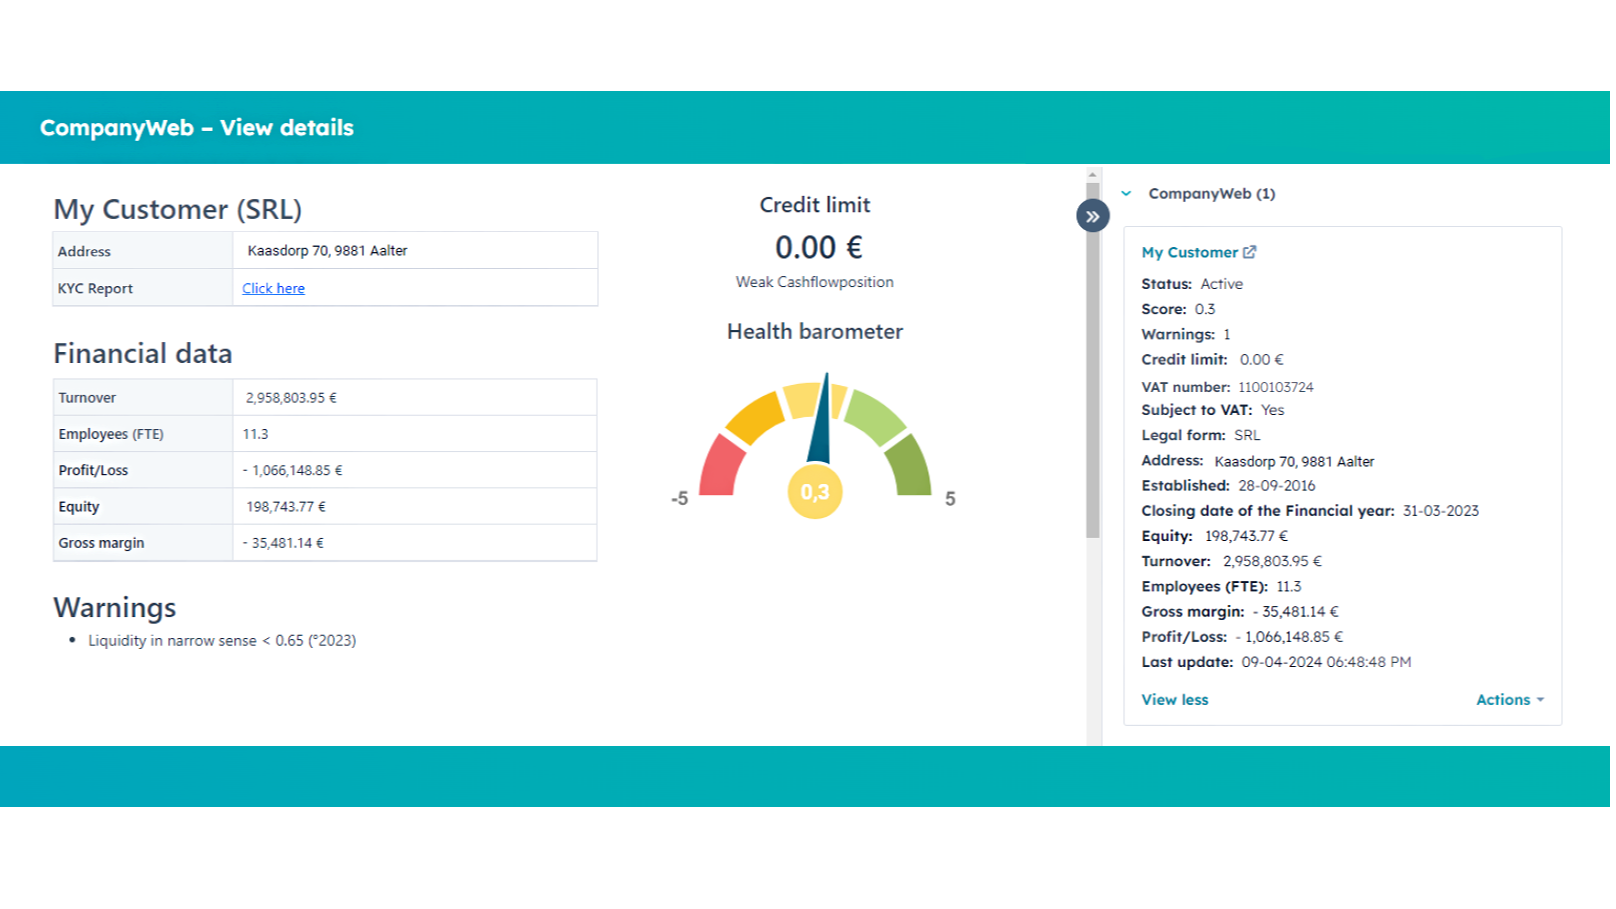
Task: Click the View less link
Action: pos(1174,699)
